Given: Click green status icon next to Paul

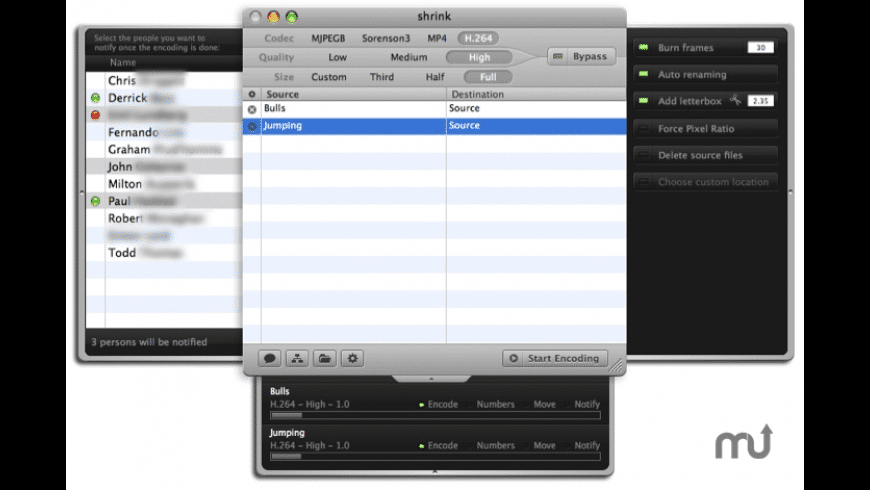Looking at the screenshot, I should tap(95, 201).
